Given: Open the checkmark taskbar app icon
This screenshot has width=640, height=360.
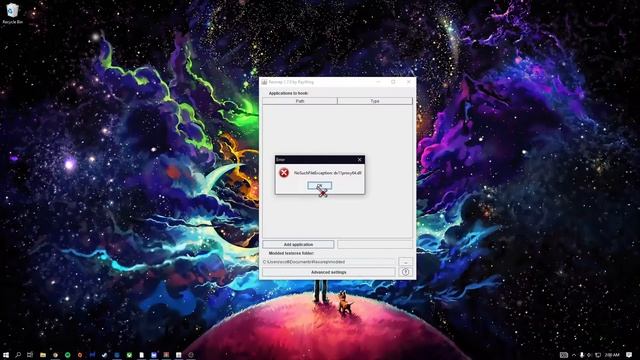Looking at the screenshot, I should [104, 355].
